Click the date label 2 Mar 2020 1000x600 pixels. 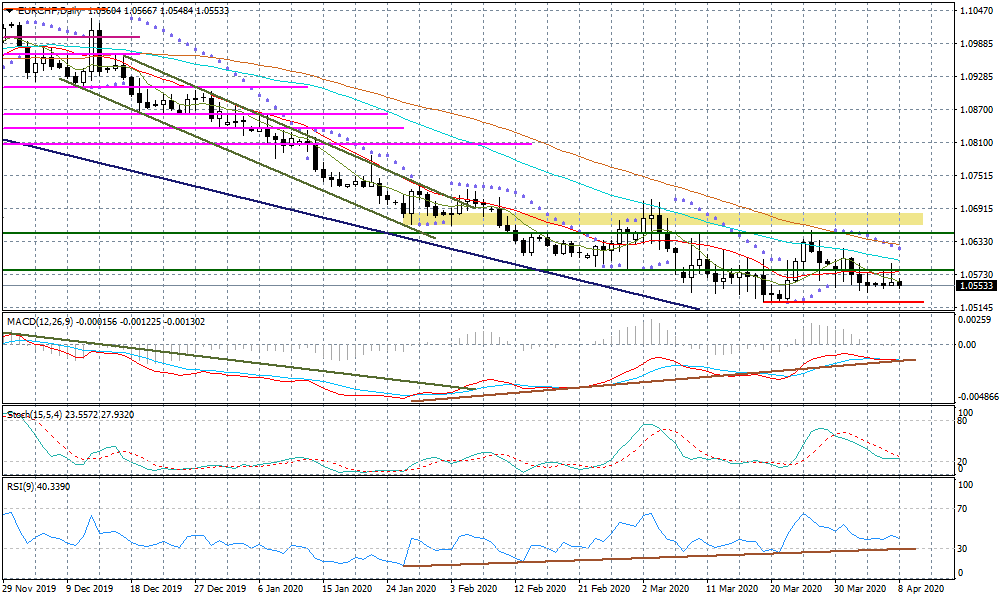(666, 589)
